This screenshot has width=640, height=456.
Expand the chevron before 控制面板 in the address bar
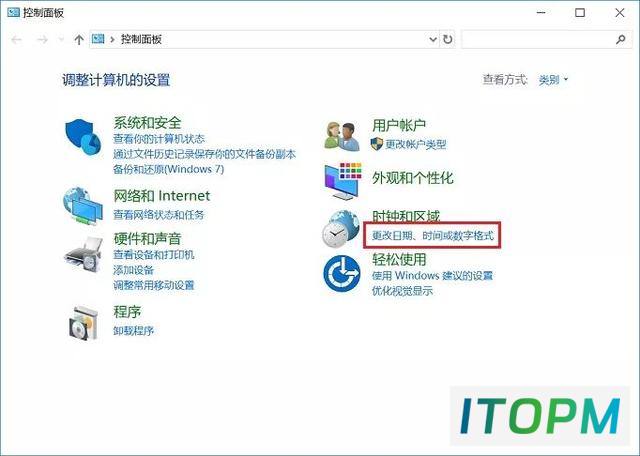(112, 40)
